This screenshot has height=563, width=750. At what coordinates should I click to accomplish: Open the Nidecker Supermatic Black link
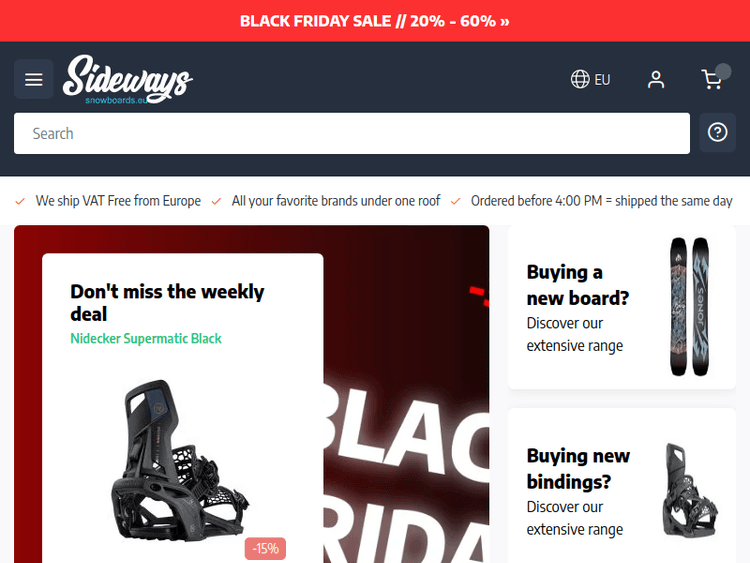146,339
